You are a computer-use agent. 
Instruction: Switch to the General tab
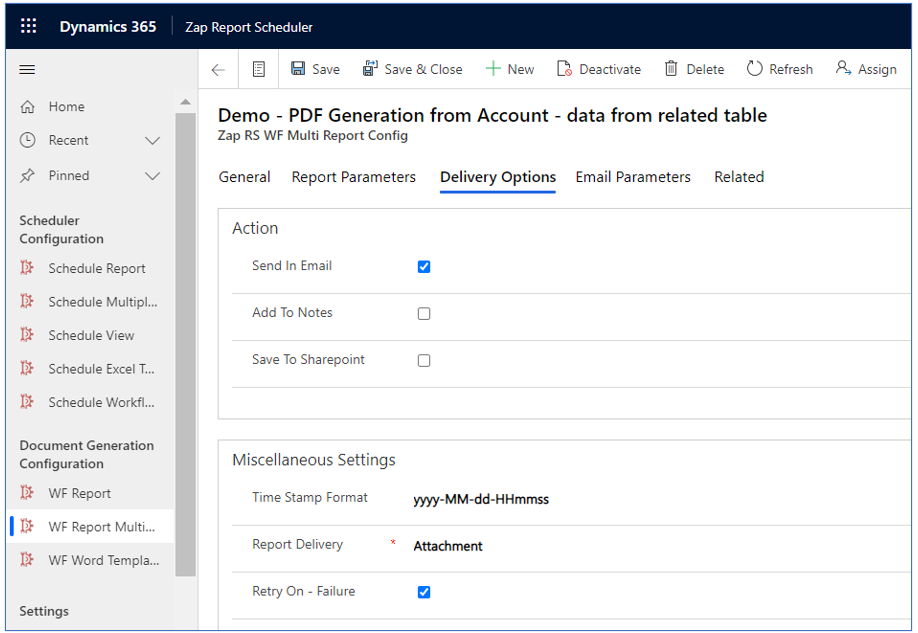244,177
